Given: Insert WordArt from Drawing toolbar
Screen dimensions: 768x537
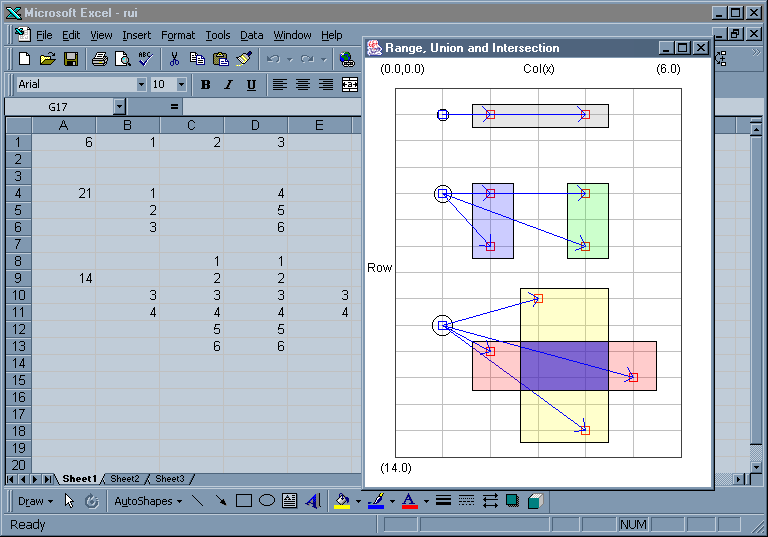Looking at the screenshot, I should 313,501.
